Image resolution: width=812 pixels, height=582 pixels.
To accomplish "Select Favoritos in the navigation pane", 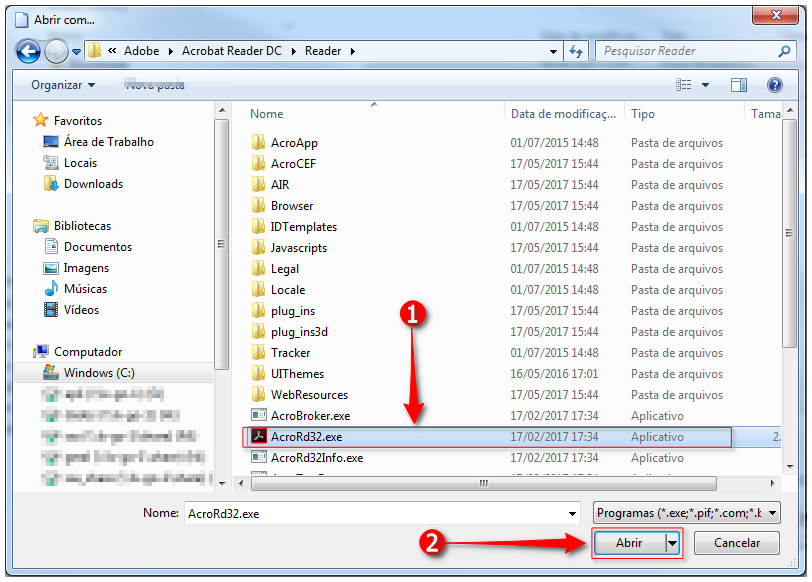I will point(78,121).
